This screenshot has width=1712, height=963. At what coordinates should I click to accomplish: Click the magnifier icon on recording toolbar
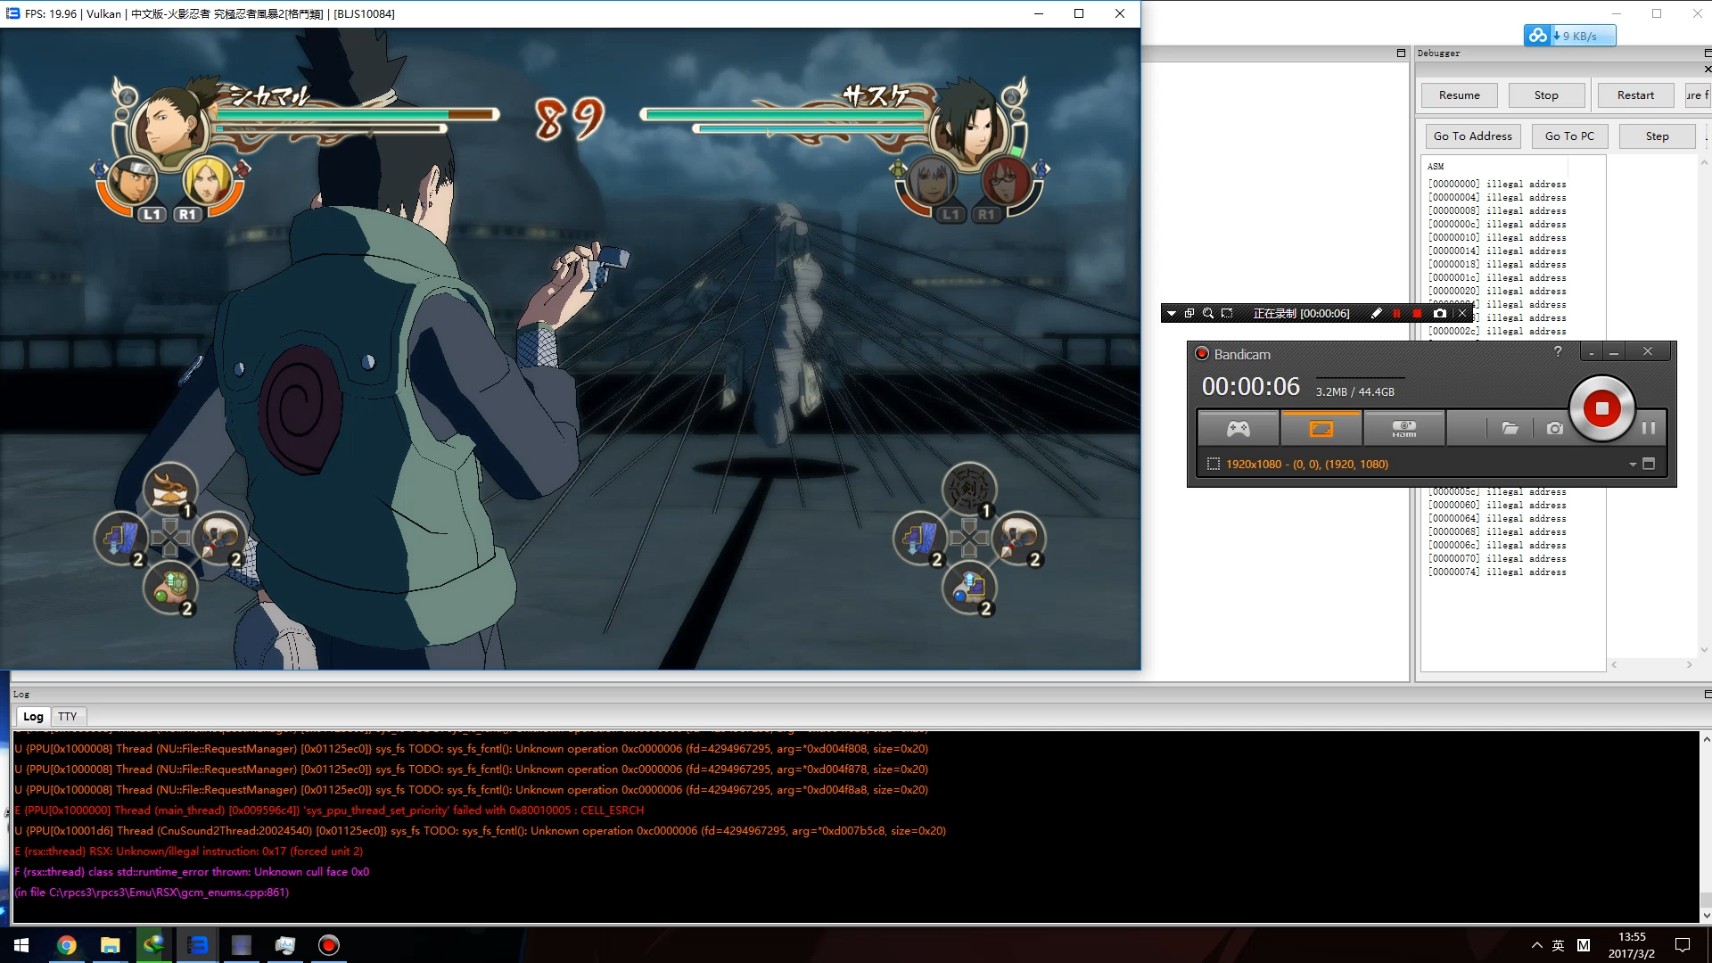pyautogui.click(x=1208, y=313)
